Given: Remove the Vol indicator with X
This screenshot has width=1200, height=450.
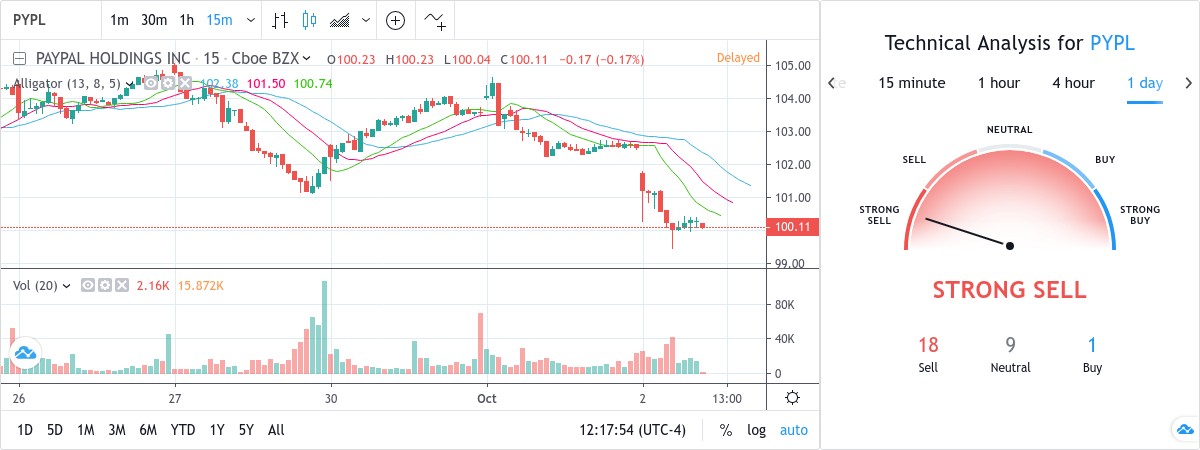Looking at the screenshot, I should (121, 286).
